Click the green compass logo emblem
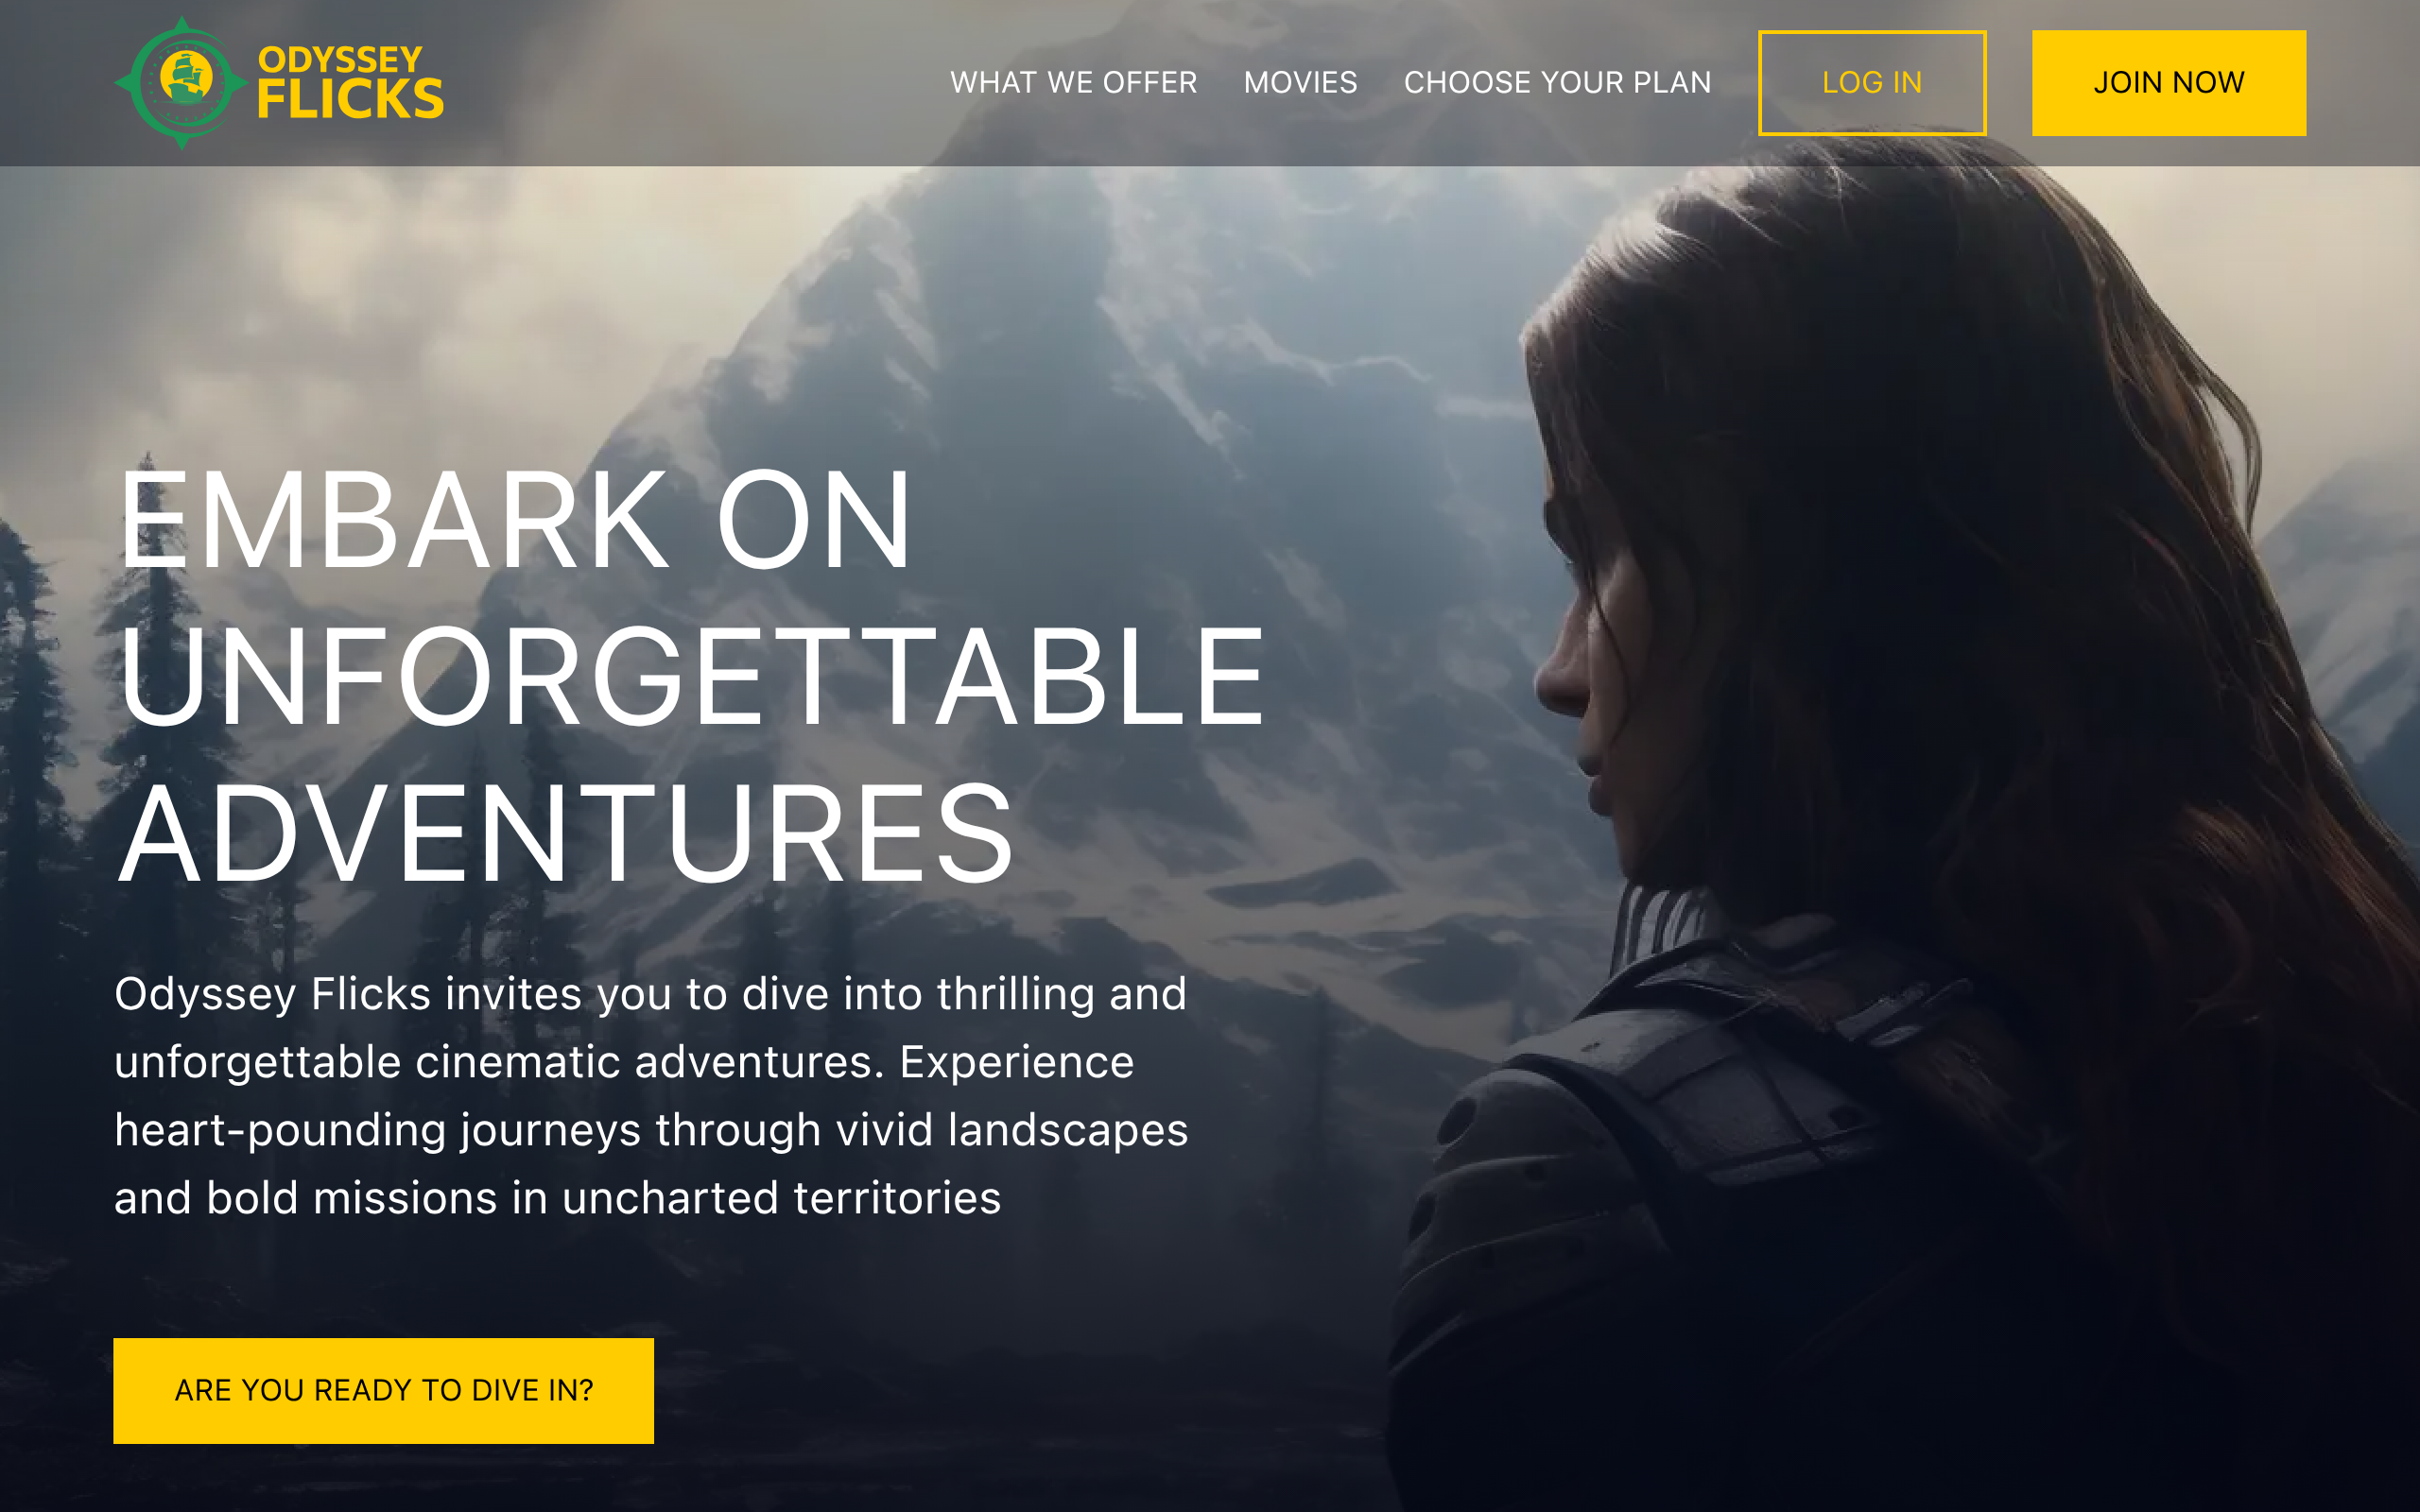Screen dimensions: 2420x1512 tap(181, 83)
